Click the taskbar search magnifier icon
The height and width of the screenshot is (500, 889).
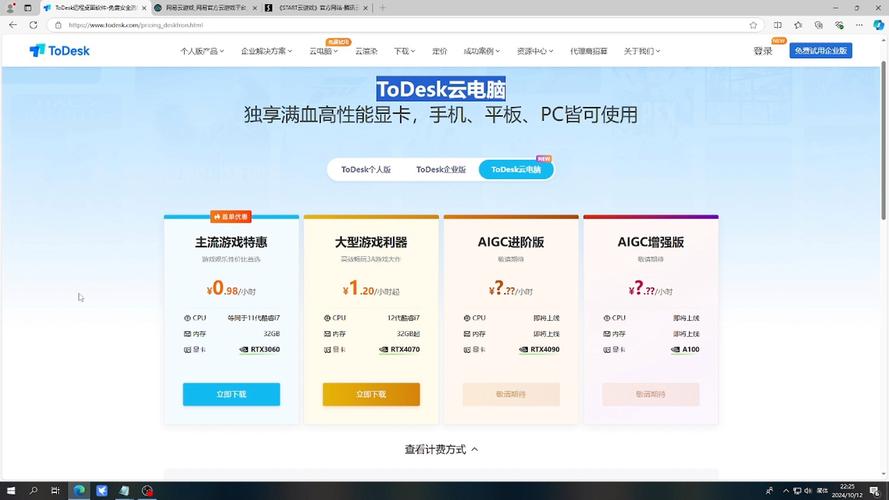click(34, 491)
